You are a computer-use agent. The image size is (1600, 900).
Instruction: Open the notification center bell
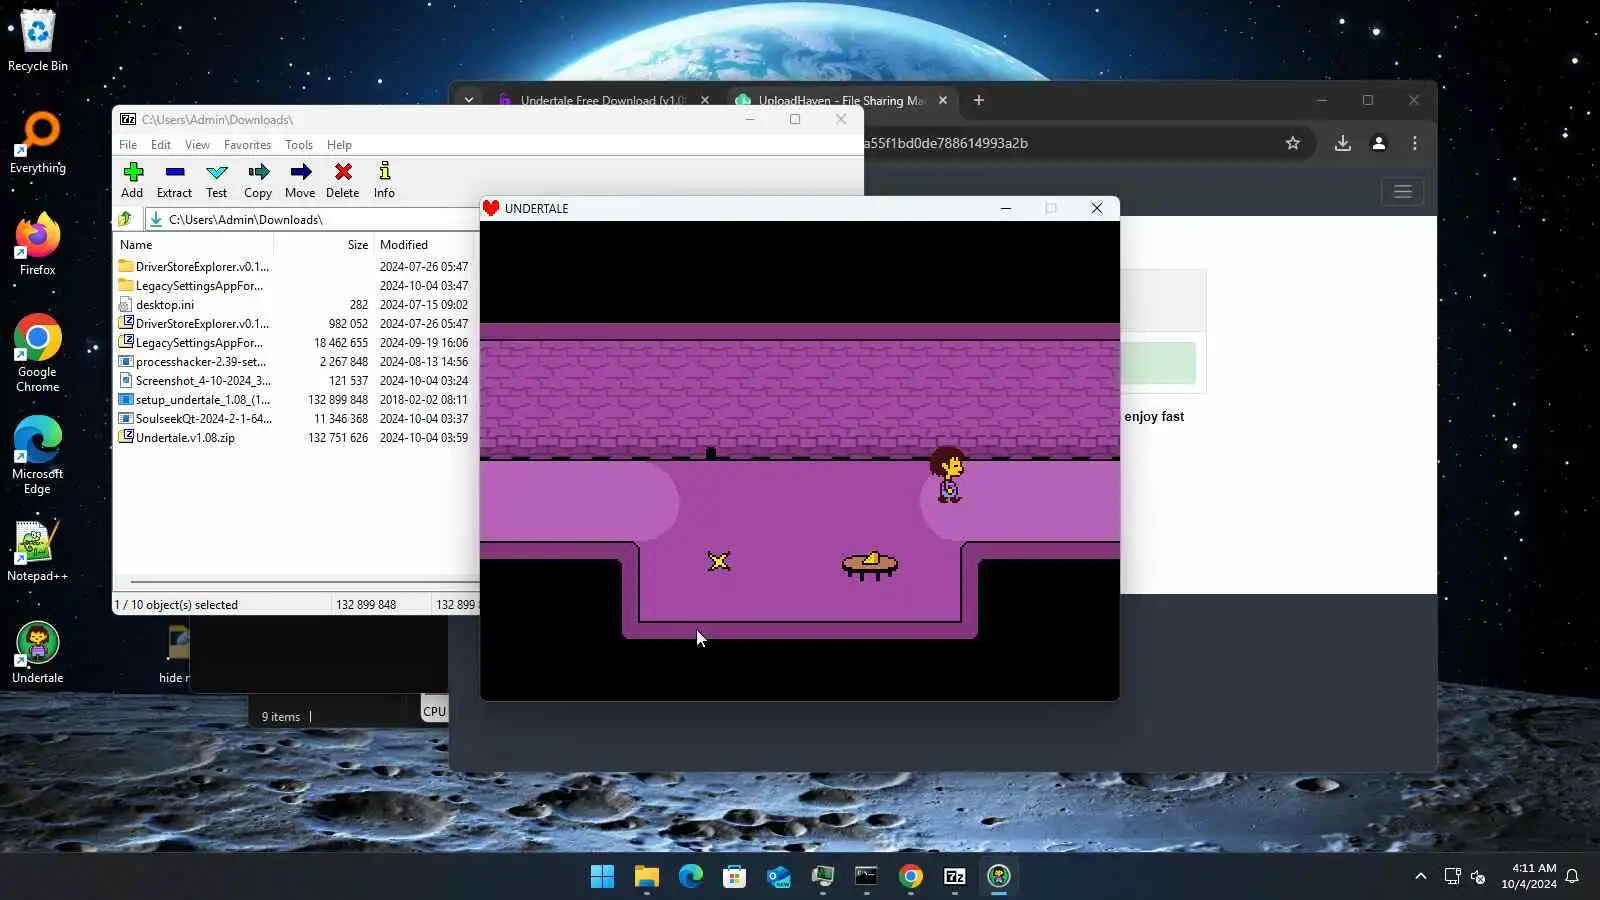pyautogui.click(x=1572, y=877)
